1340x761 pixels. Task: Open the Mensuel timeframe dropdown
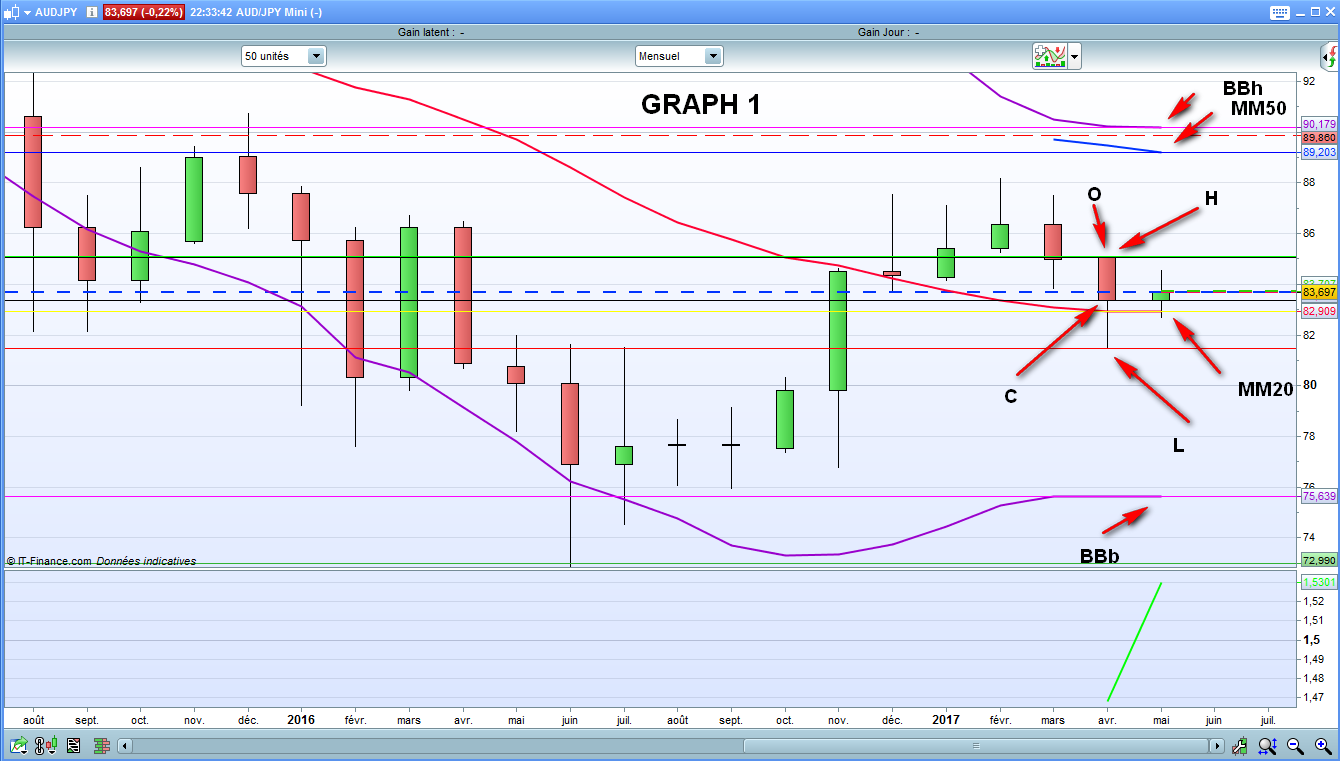click(678, 56)
